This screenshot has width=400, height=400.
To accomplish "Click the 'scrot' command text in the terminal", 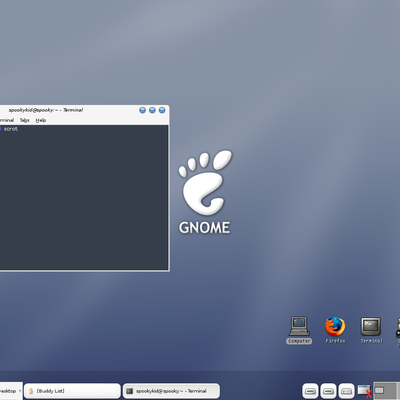I will (10, 129).
